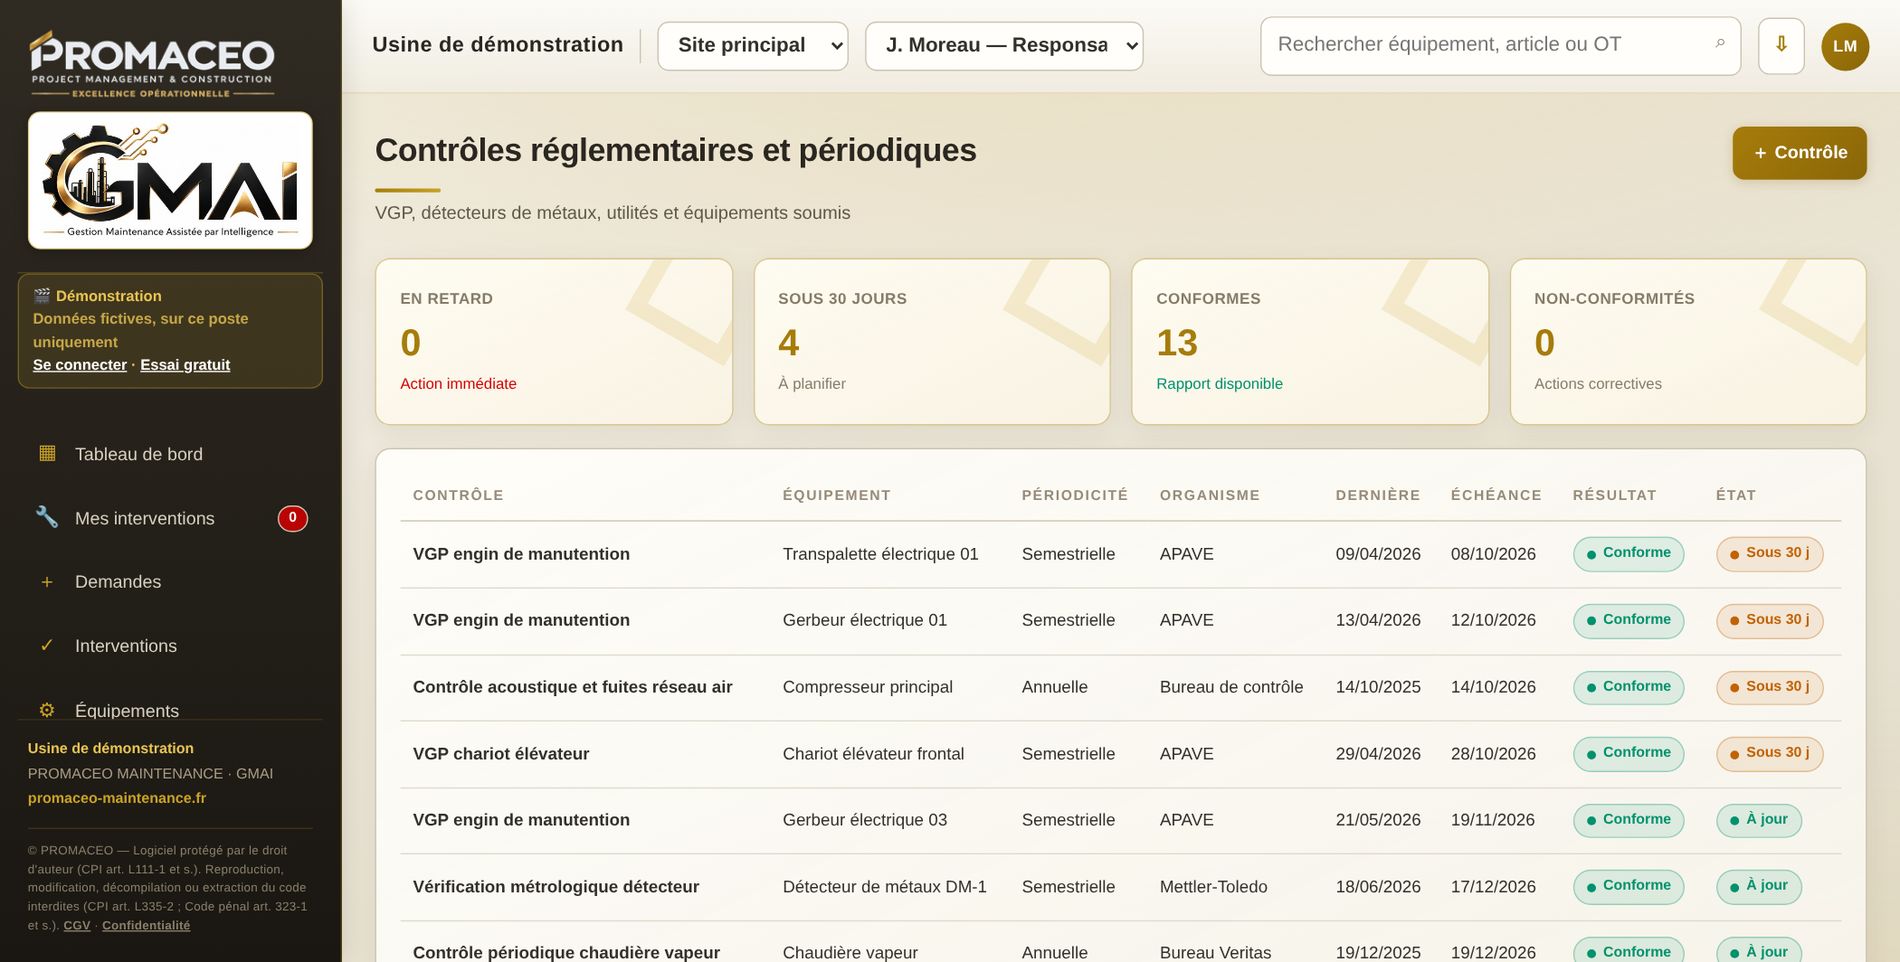Viewport: 1900px width, 962px height.
Task: Open the En retard summary card
Action: [554, 342]
